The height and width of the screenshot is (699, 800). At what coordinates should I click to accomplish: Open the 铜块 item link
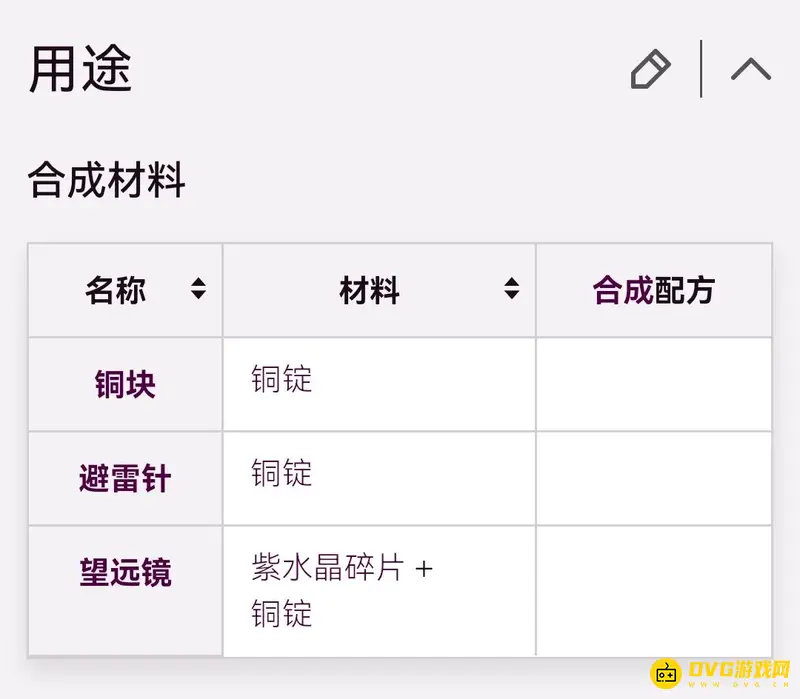(x=125, y=385)
